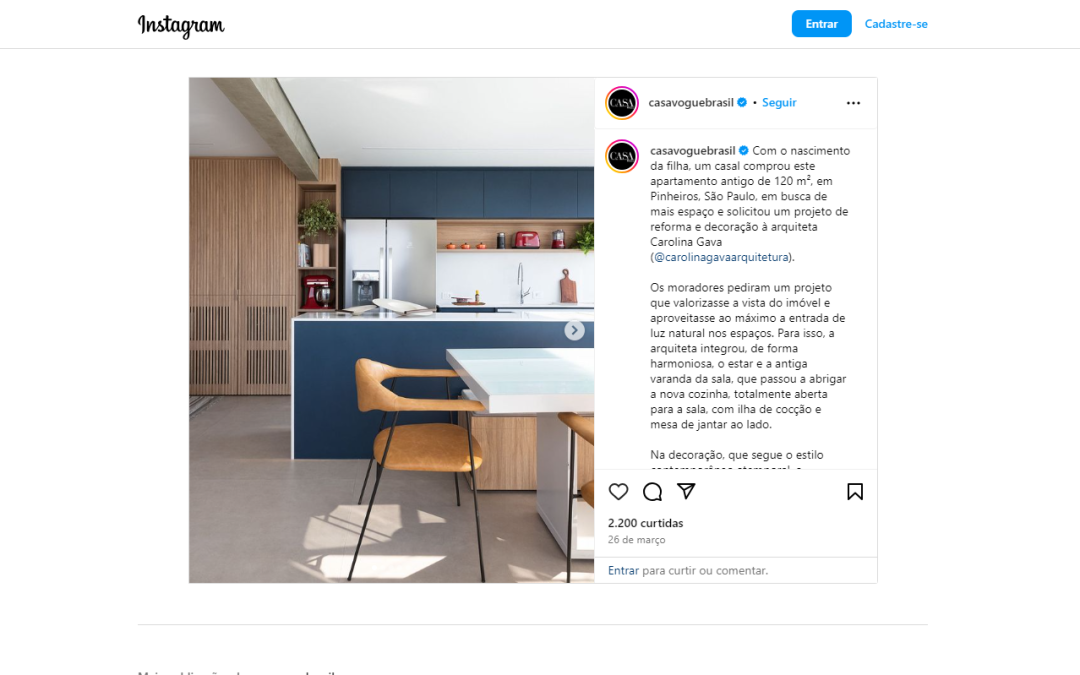Click the Instagram logo
1080x675 pixels.
pos(181,25)
